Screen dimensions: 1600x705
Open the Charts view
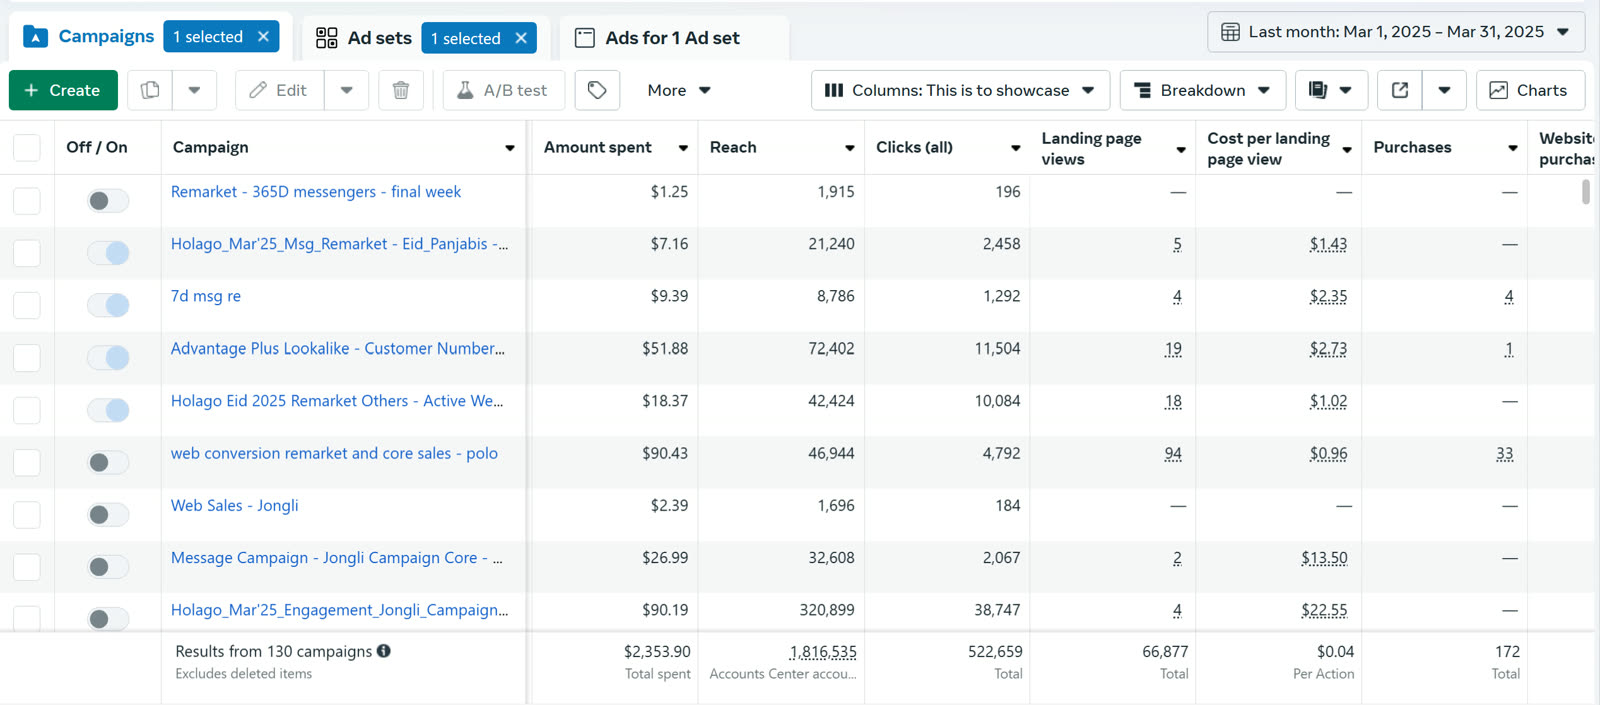pyautogui.click(x=1530, y=90)
